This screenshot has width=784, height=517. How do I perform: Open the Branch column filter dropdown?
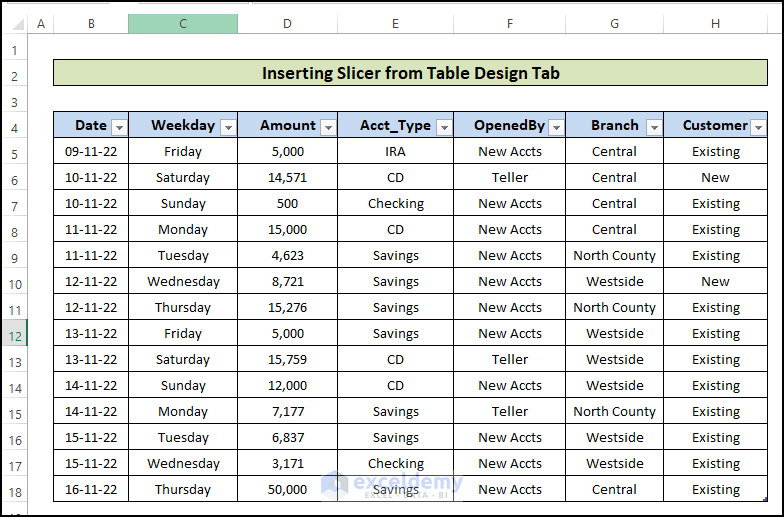653,127
